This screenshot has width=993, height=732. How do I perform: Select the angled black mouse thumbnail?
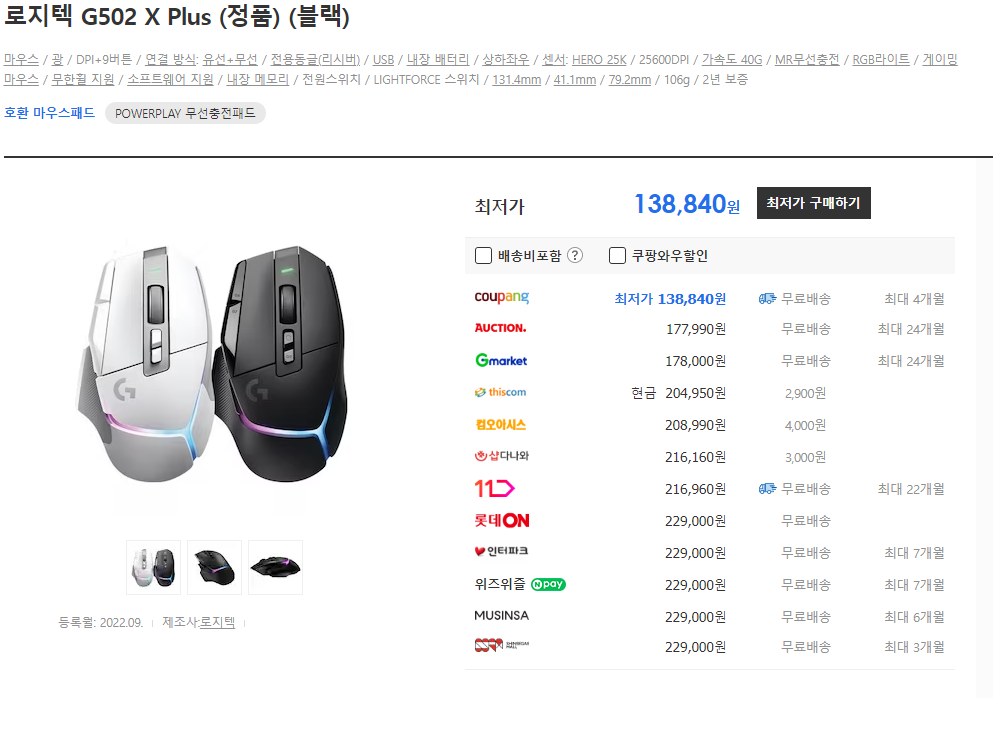(215, 567)
